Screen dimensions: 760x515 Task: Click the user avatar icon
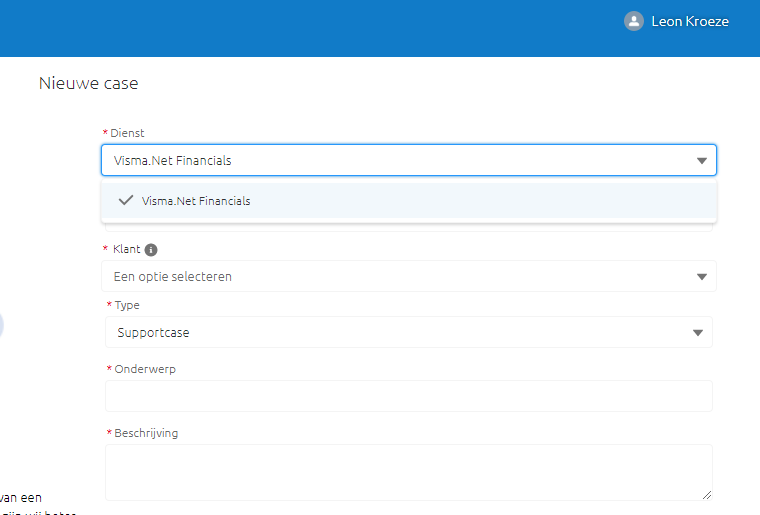[633, 21]
